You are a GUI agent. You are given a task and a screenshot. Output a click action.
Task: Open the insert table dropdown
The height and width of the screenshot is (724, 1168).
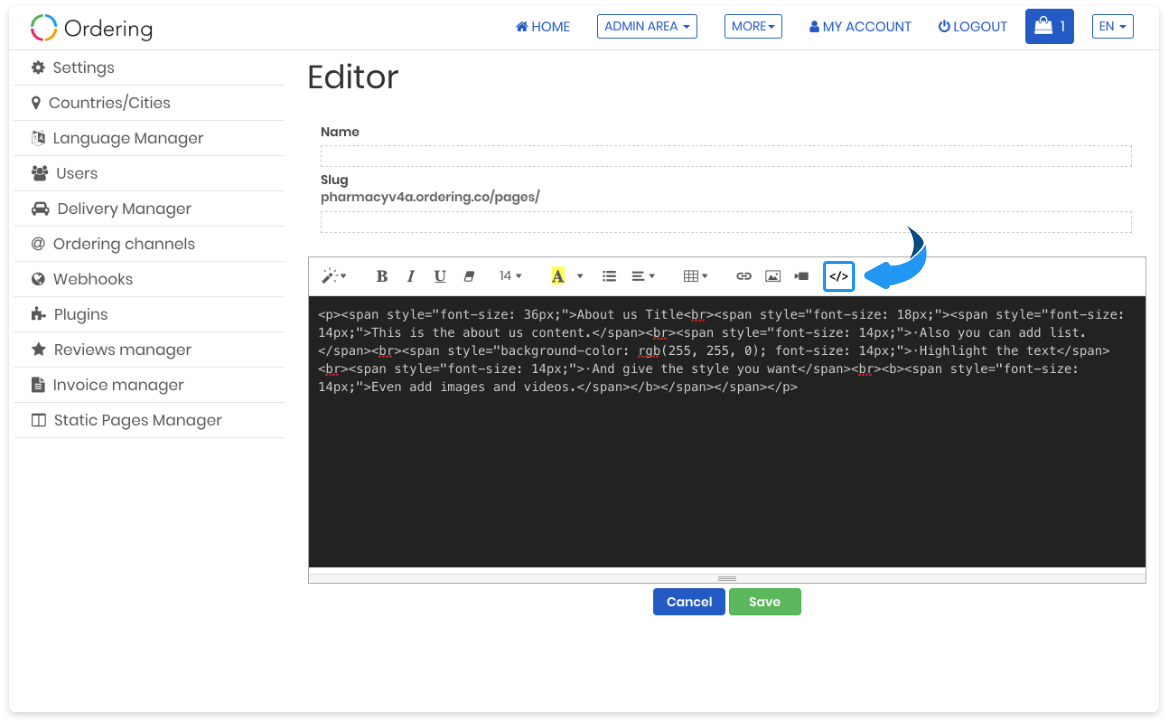695,276
